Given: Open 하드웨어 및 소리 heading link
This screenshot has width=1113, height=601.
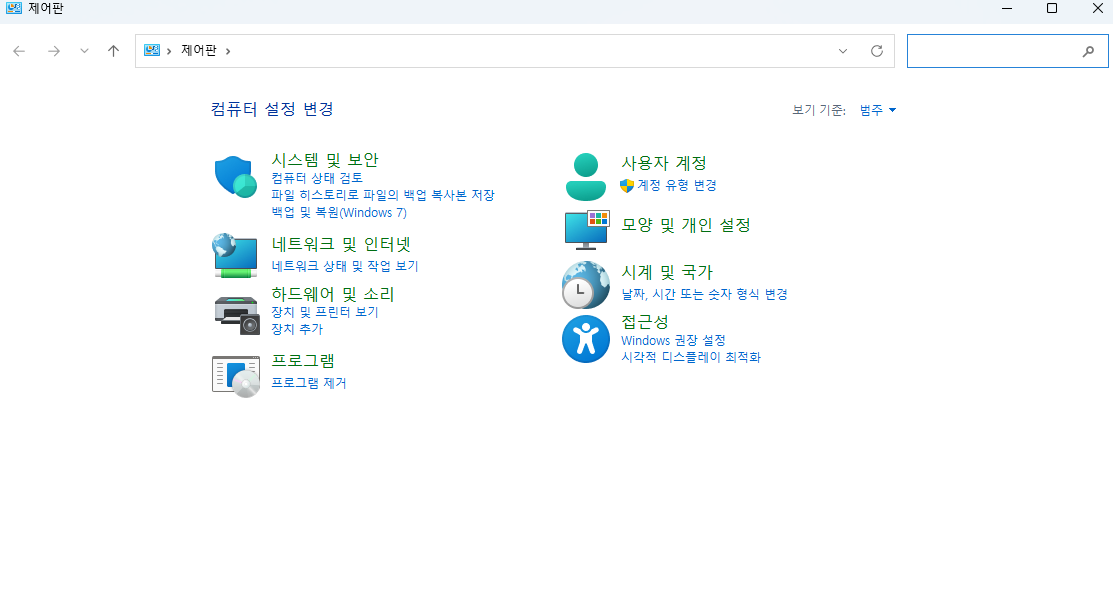Looking at the screenshot, I should 333,294.
